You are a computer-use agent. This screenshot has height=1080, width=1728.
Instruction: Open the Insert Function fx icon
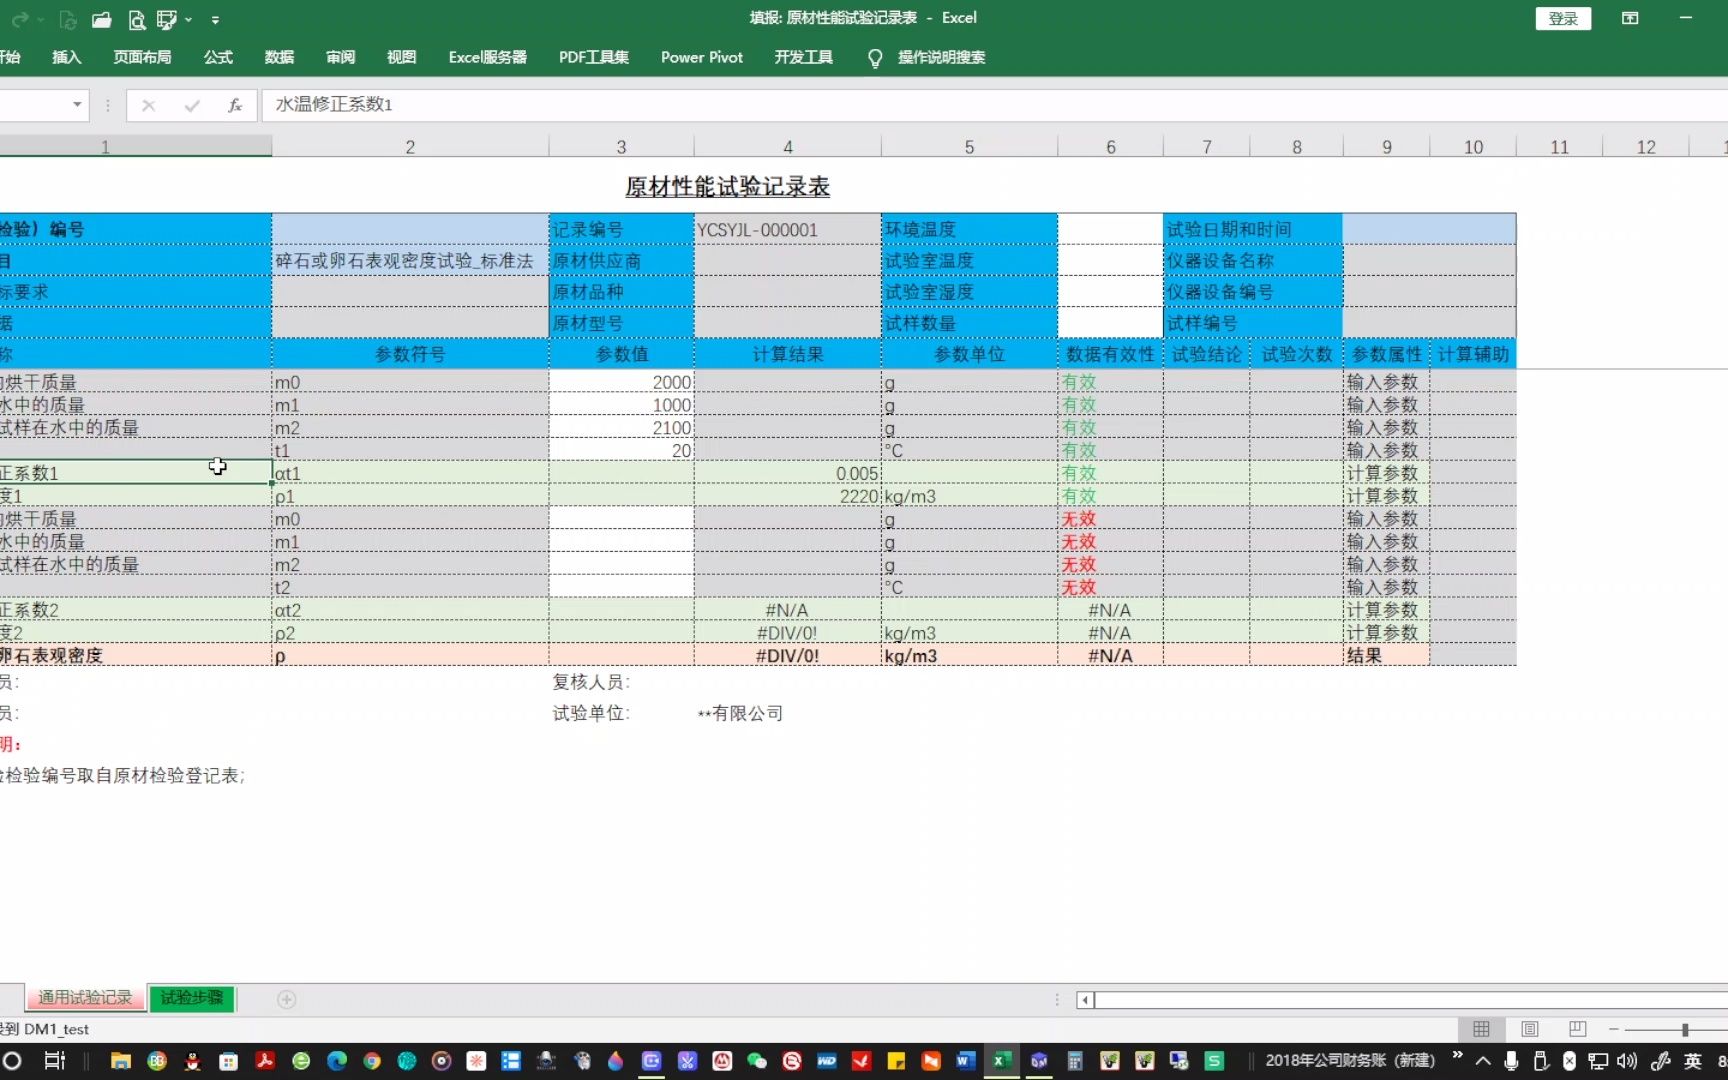234,105
